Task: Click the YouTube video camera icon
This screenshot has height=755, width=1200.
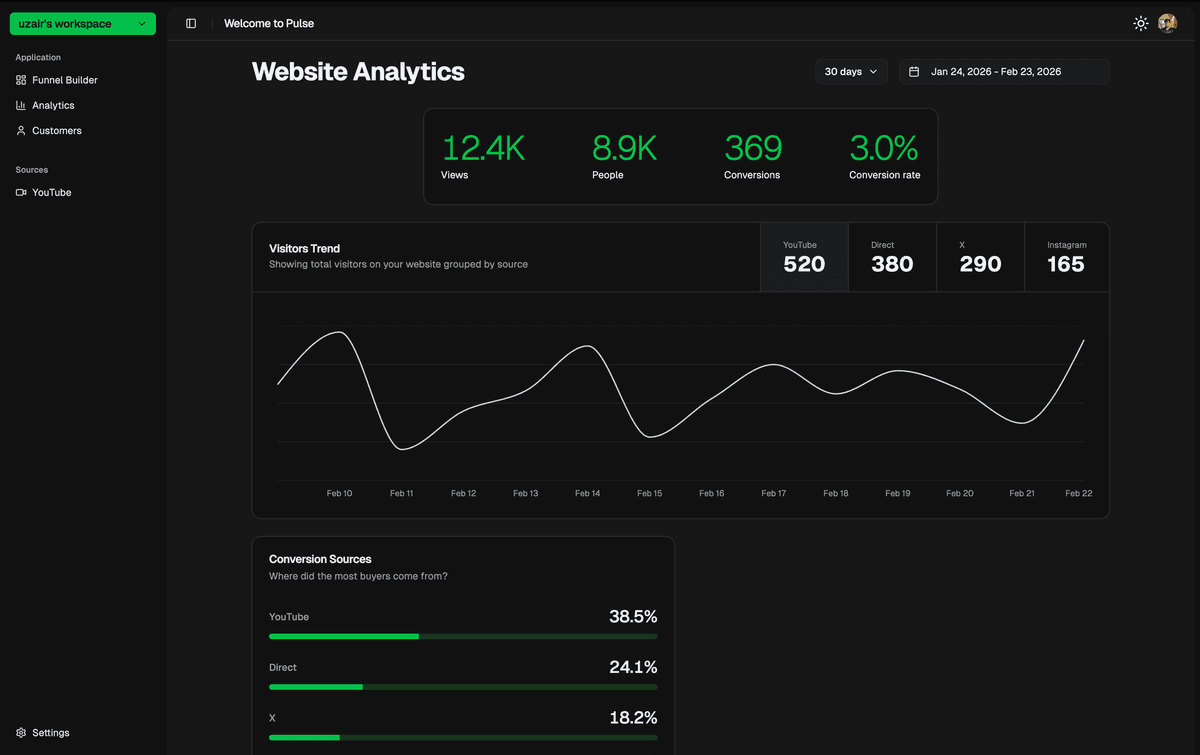Action: pyautogui.click(x=21, y=193)
